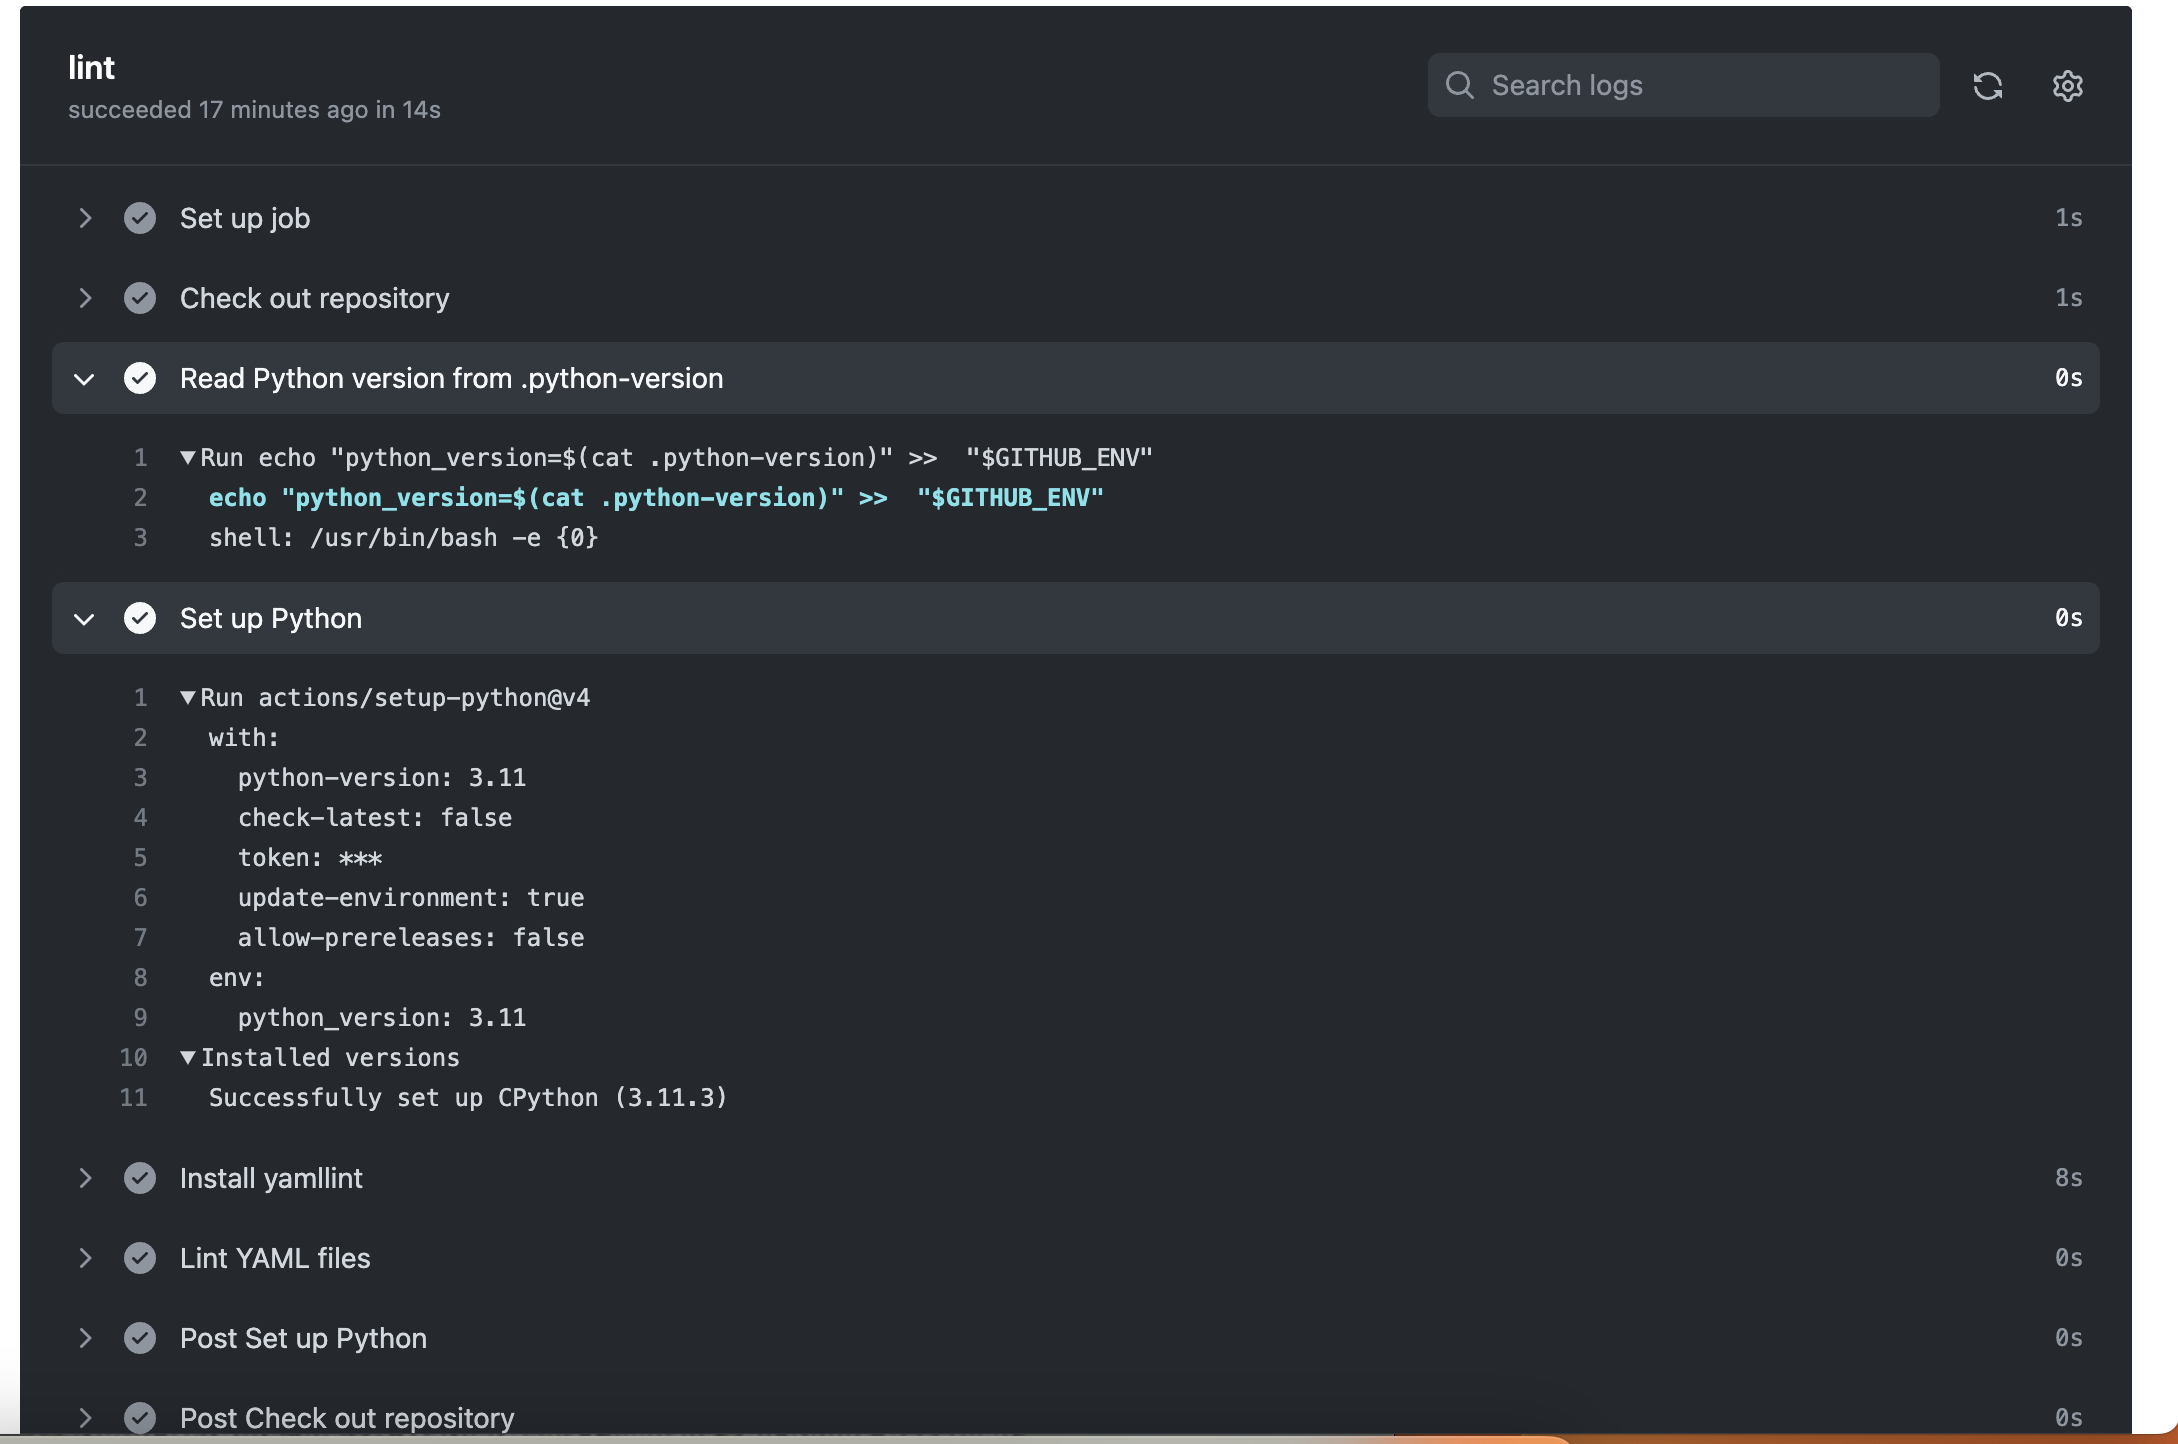Viewport: 2178px width, 1444px height.
Task: Click success check icon for Read Python version
Action: click(140, 378)
